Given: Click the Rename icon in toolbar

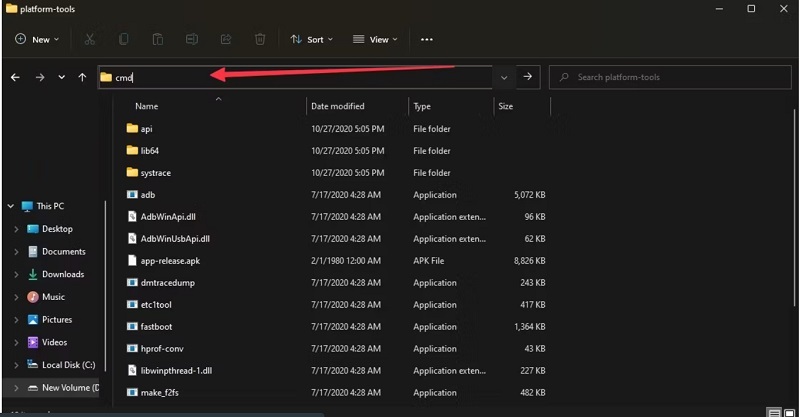Looking at the screenshot, I should click(x=192, y=39).
